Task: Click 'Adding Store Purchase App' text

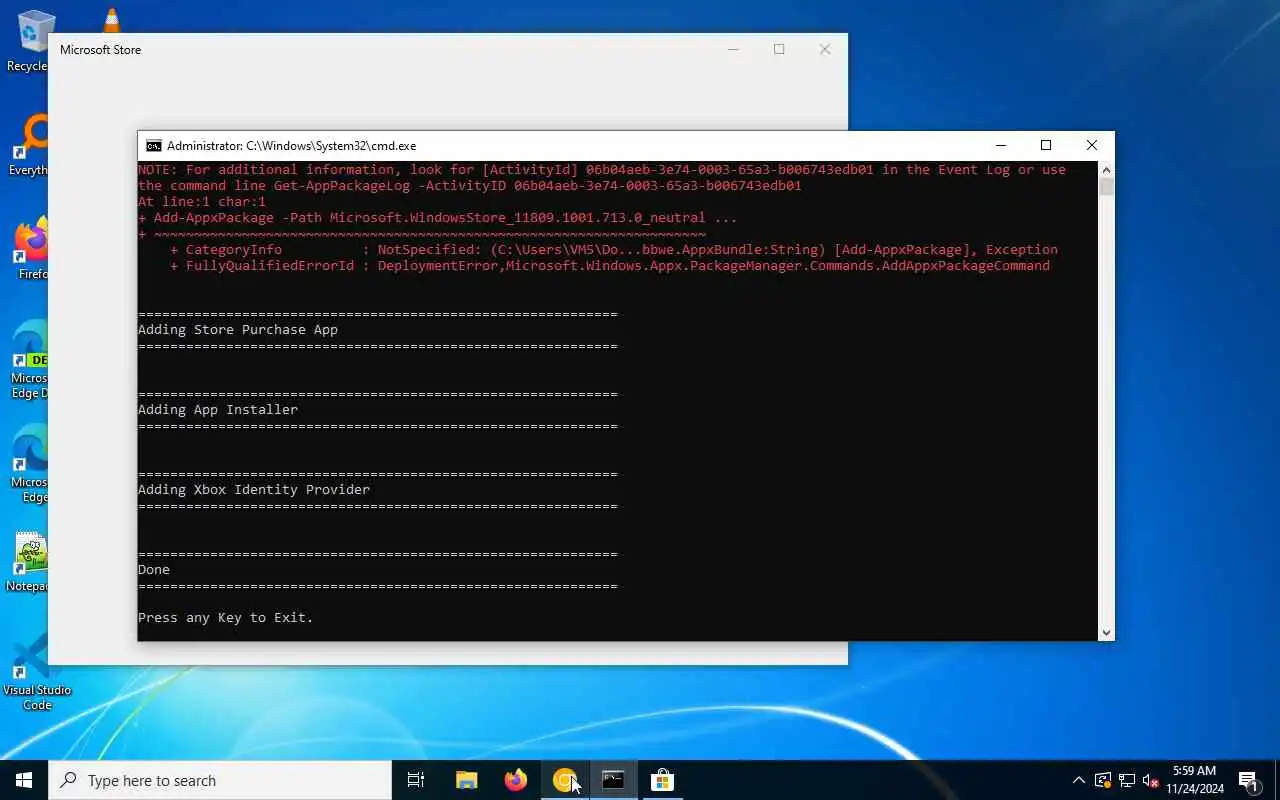Action: (238, 330)
